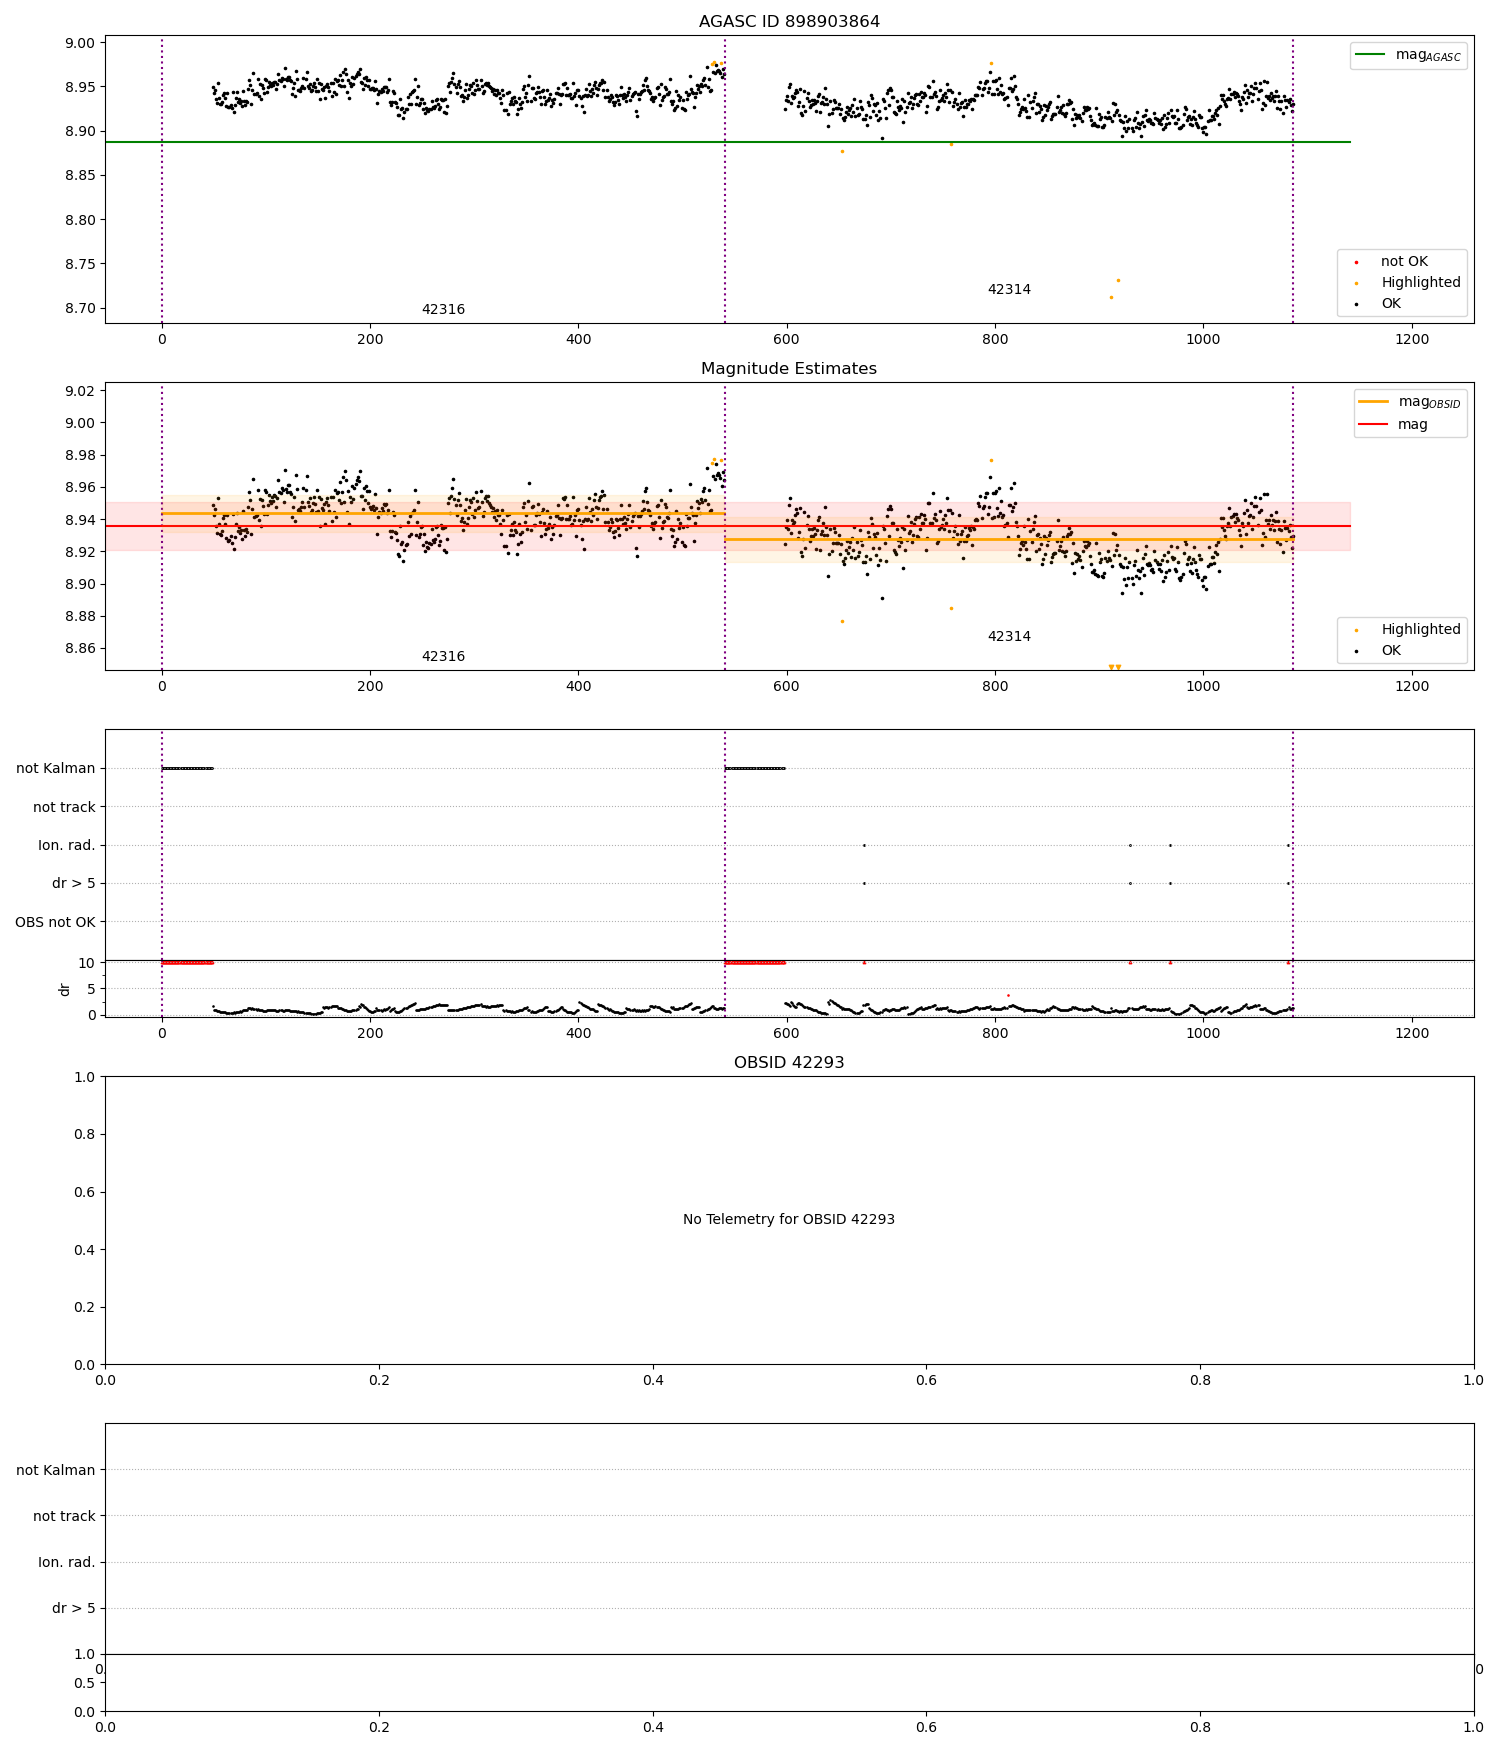Select the 'Magnitude Estimates' plot title
Screen dimensions: 1500x1750
pos(789,369)
